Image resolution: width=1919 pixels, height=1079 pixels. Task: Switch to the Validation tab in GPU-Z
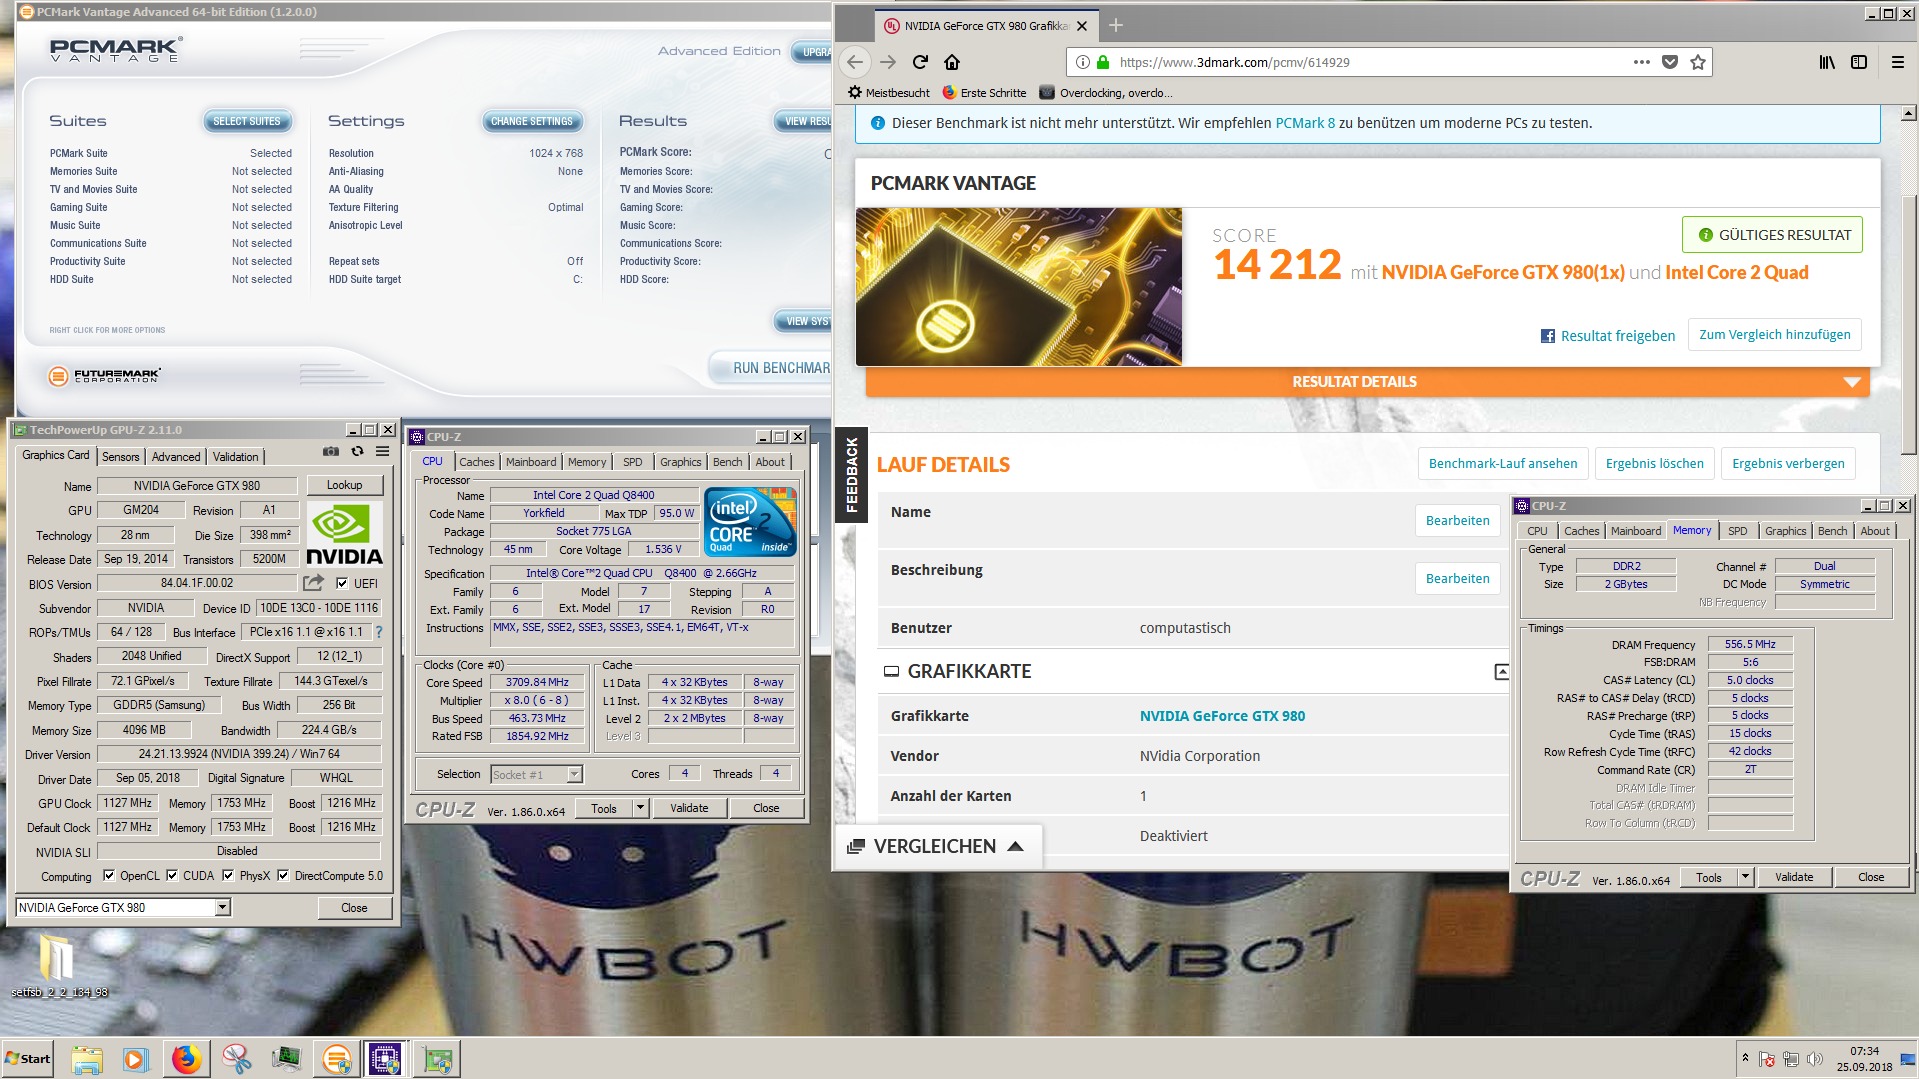pyautogui.click(x=236, y=456)
